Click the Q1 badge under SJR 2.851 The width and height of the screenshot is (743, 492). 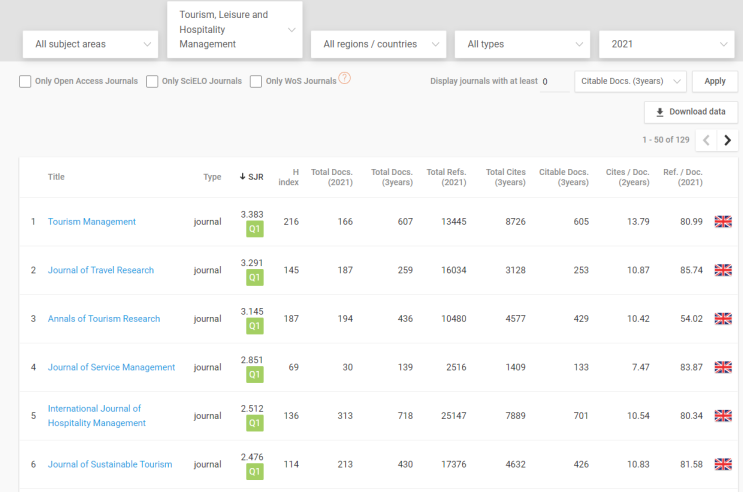tap(254, 374)
